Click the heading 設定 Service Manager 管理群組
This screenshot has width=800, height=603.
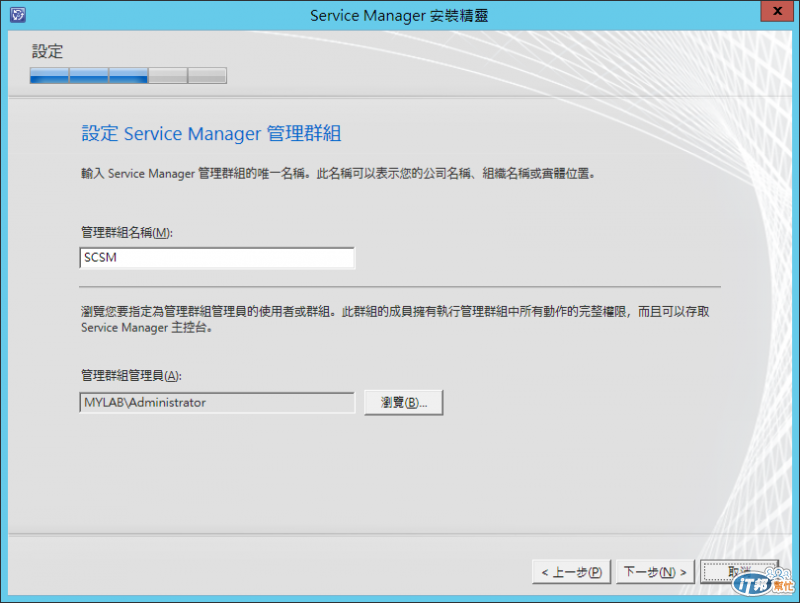pyautogui.click(x=211, y=134)
